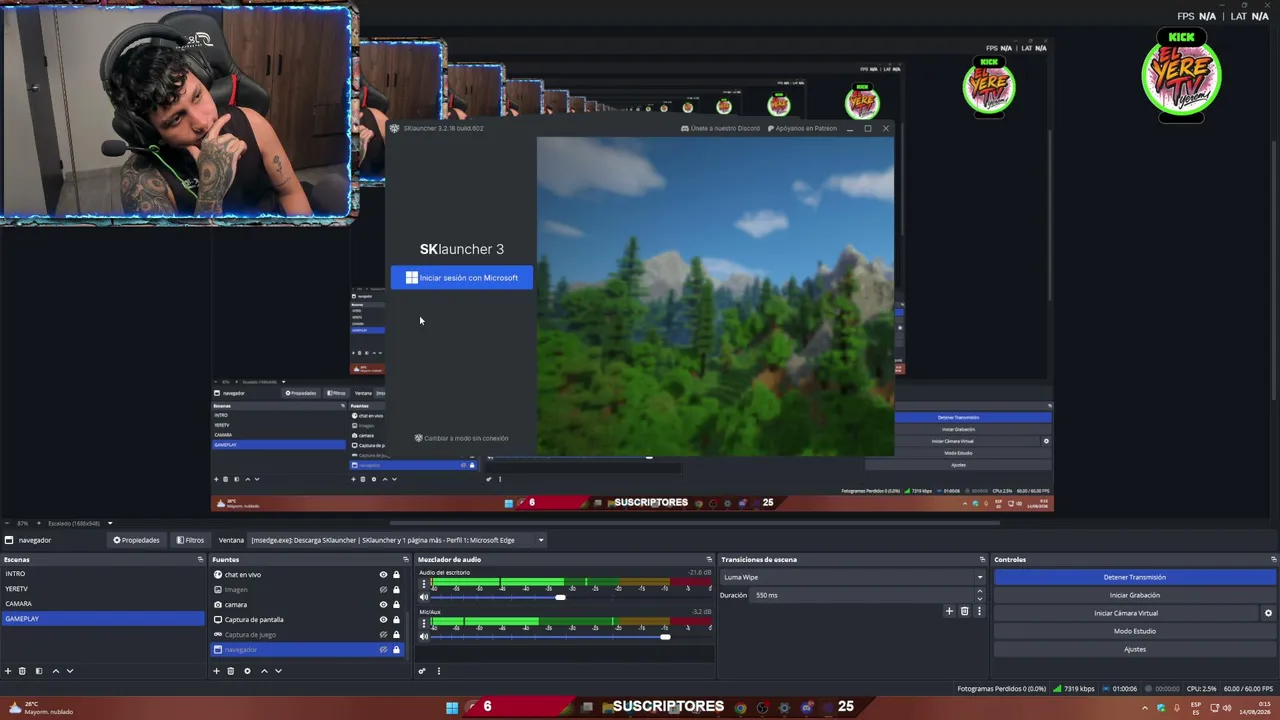Undock the Fuentes panel
This screenshot has width=1280, height=720.
406,560
